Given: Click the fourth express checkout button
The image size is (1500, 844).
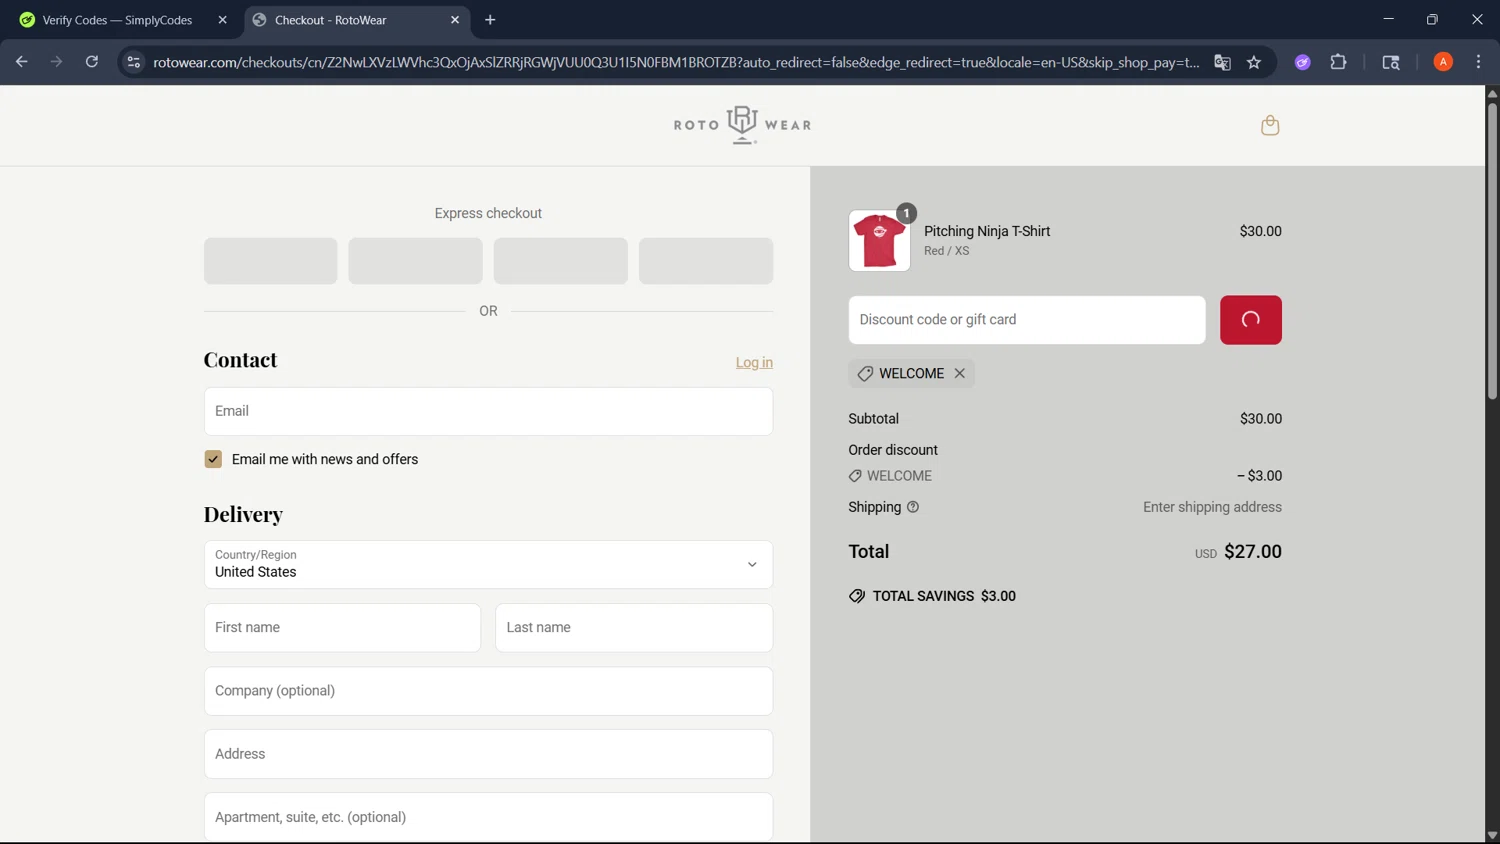Looking at the screenshot, I should [706, 261].
